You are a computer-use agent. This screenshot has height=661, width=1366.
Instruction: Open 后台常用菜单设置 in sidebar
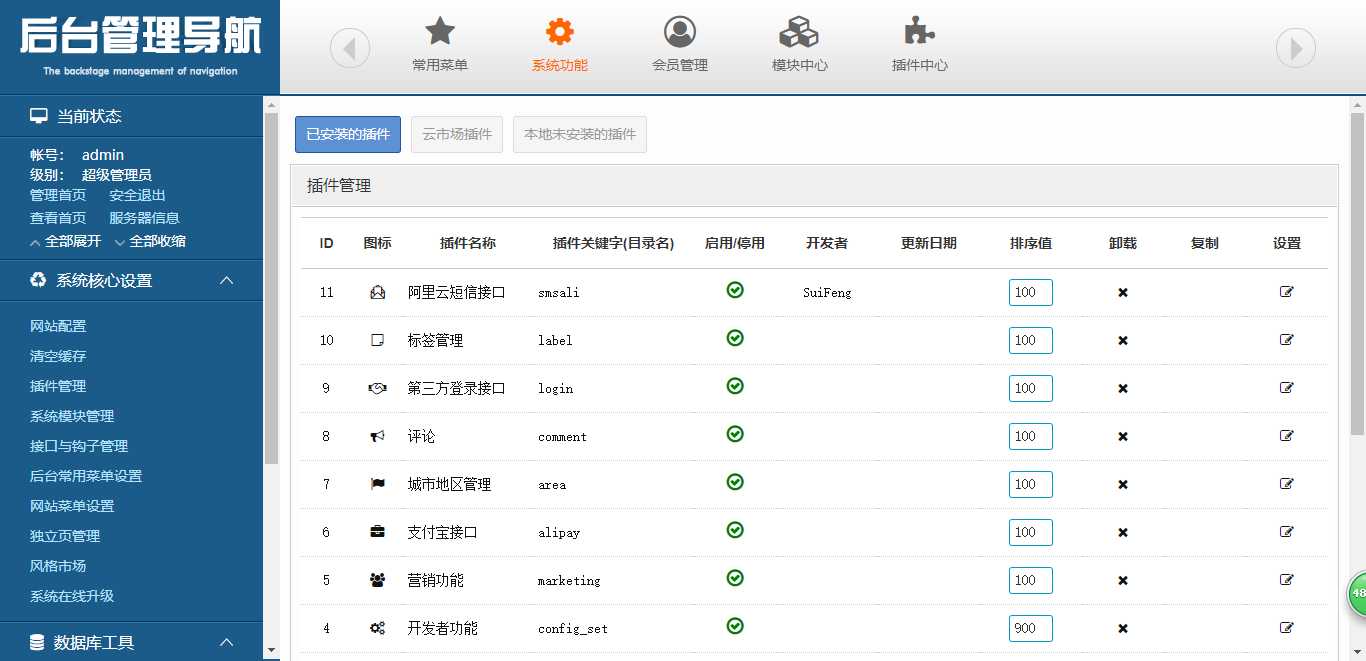pos(86,476)
